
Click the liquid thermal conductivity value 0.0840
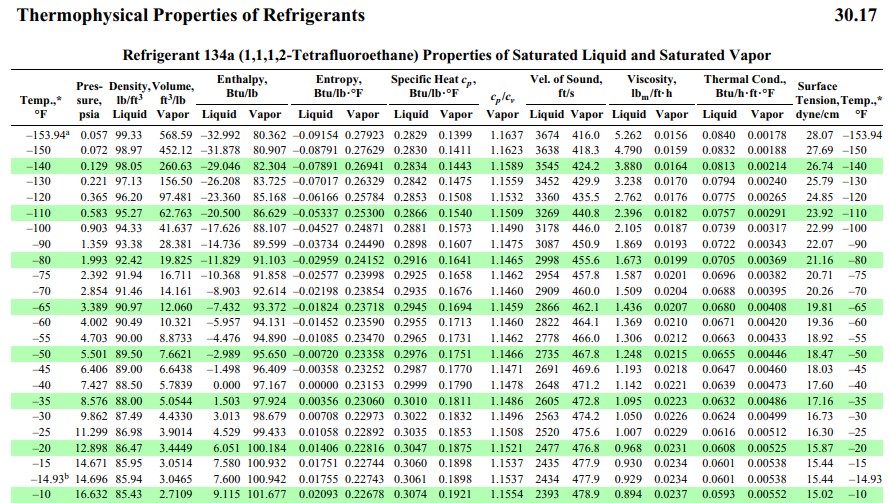(x=718, y=135)
